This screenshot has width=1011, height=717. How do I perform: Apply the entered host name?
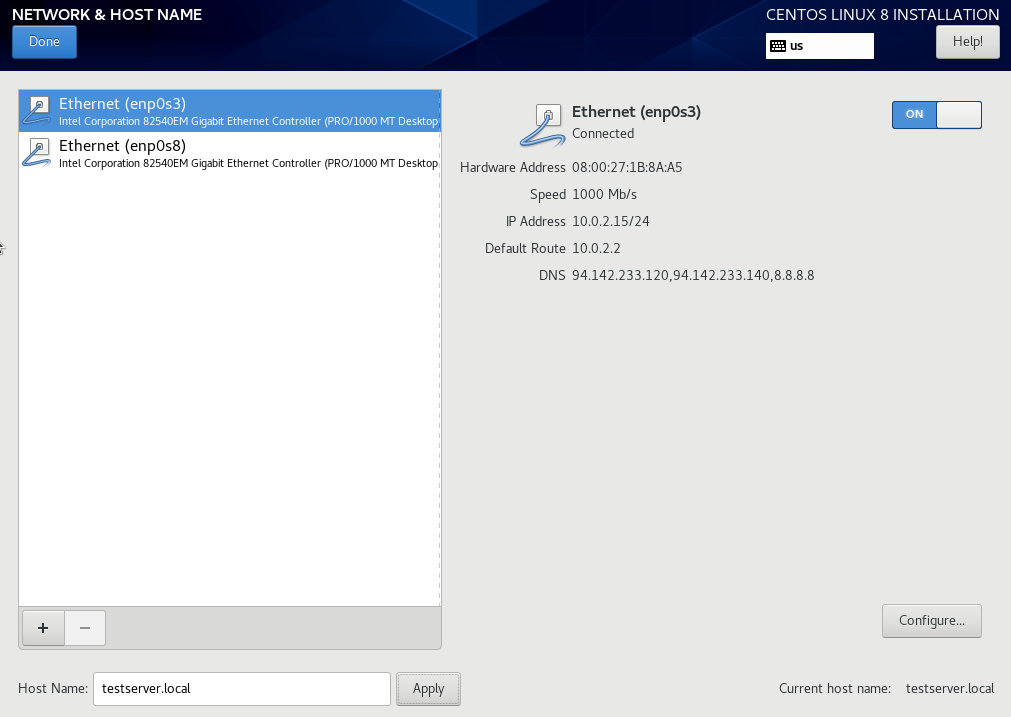point(428,689)
